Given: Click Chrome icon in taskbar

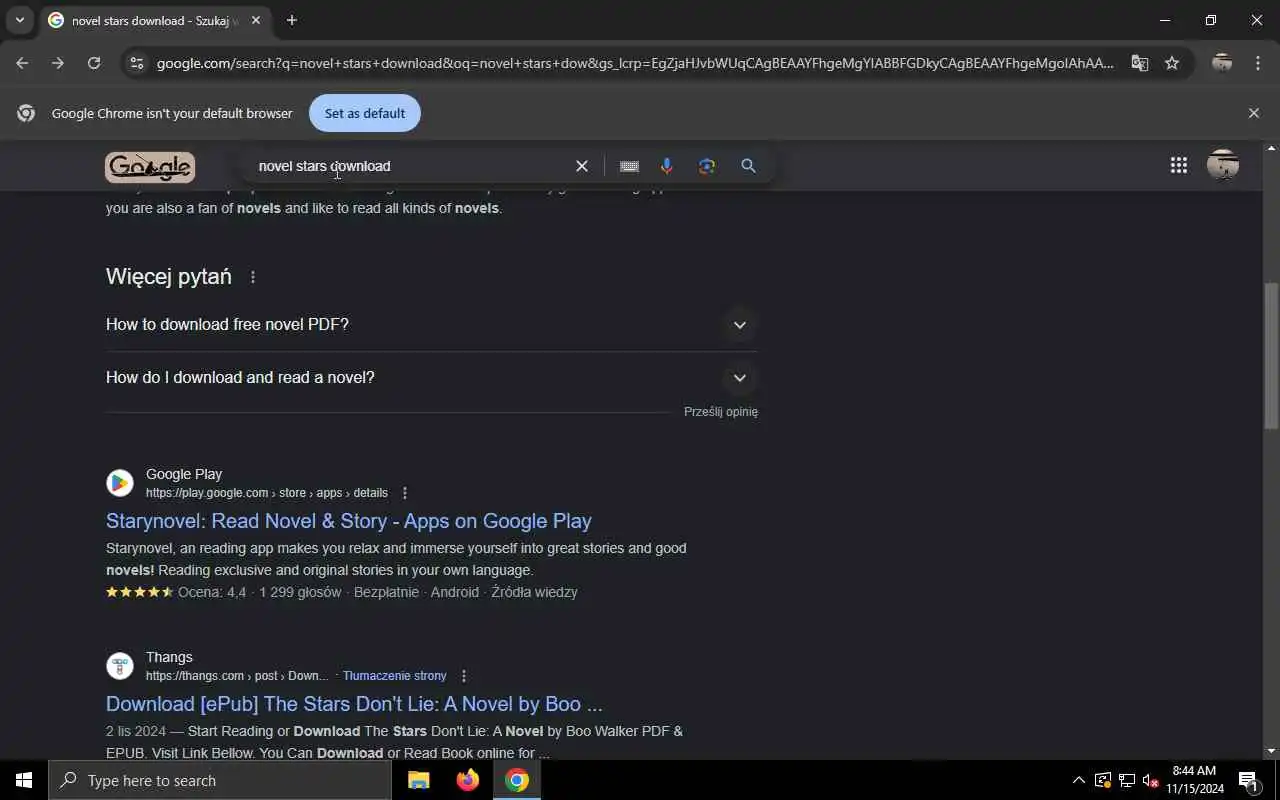Looking at the screenshot, I should pos(517,780).
